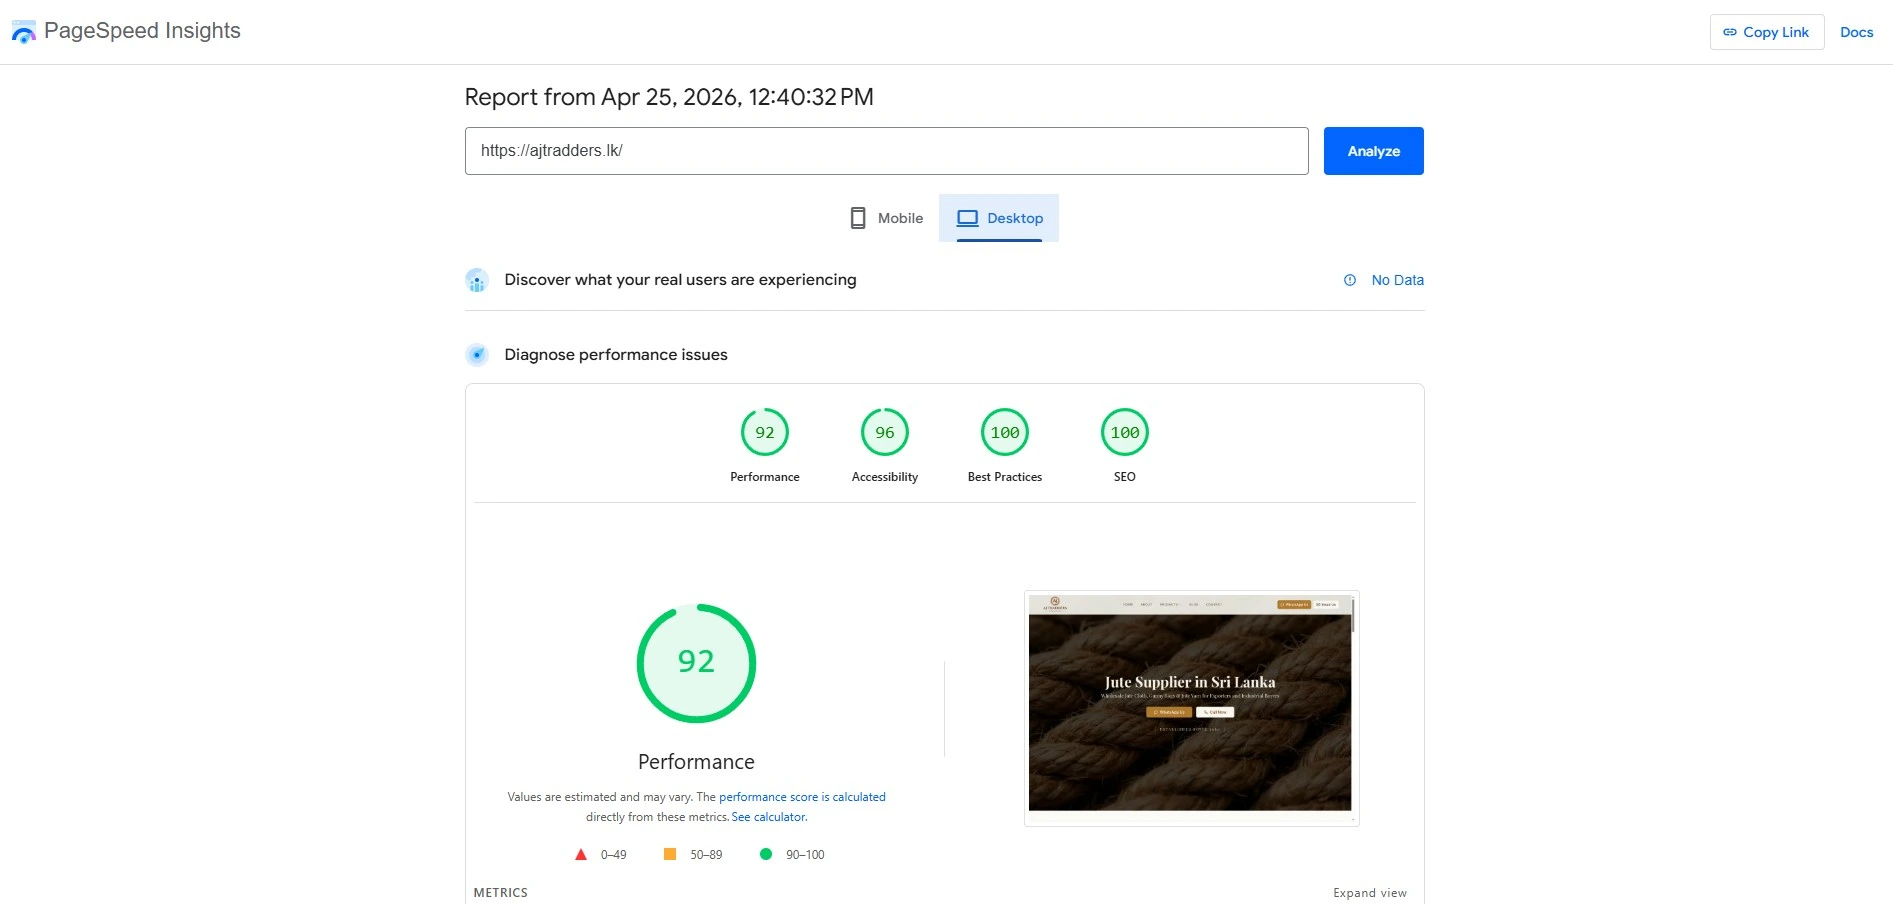The width and height of the screenshot is (1893, 904).
Task: Jump to Performance score gauge 92
Action: 765,432
